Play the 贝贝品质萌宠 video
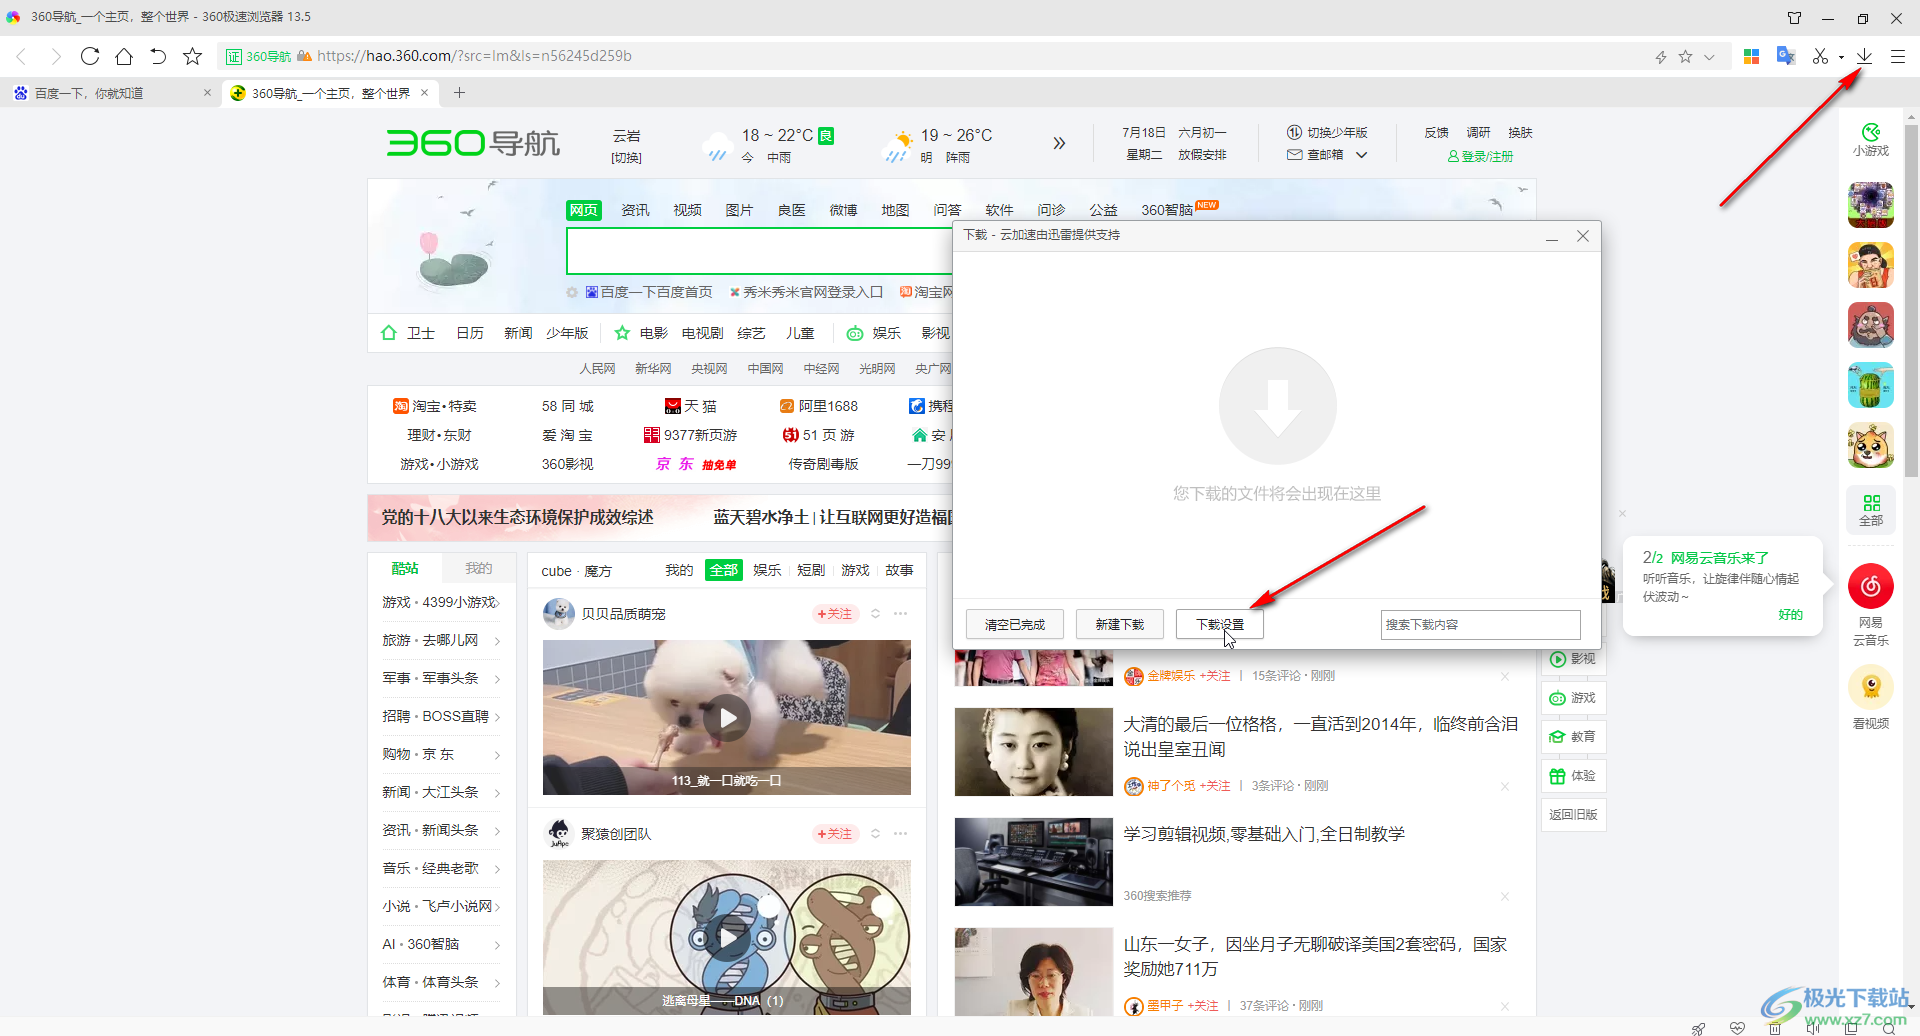 [727, 718]
